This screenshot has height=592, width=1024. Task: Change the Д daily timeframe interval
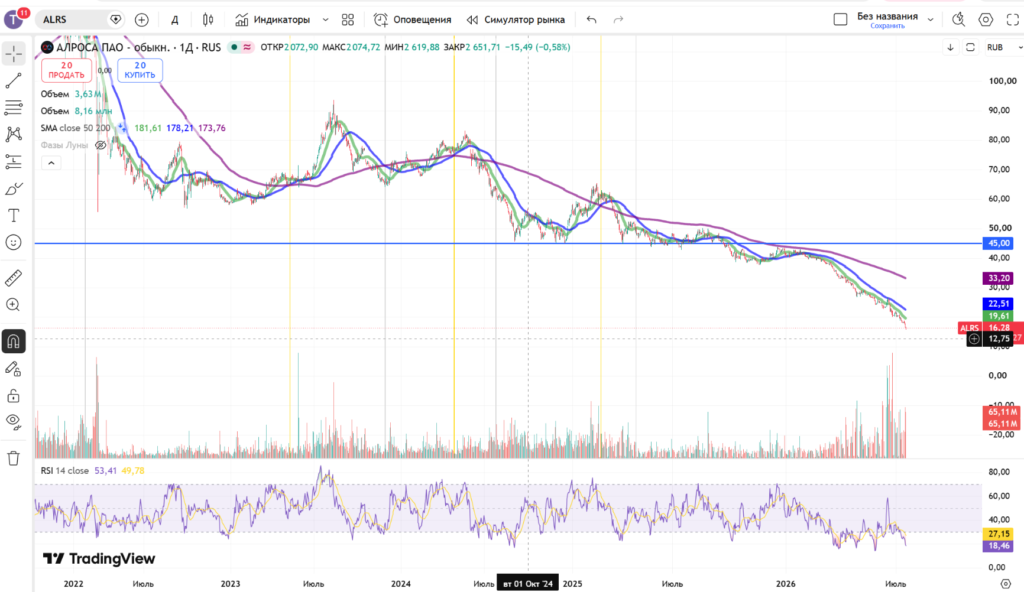[x=175, y=20]
